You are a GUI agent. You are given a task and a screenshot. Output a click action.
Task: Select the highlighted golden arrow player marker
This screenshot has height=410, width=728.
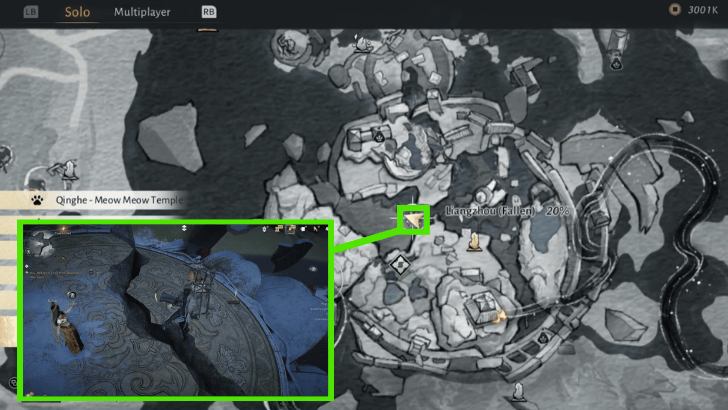pos(412,218)
